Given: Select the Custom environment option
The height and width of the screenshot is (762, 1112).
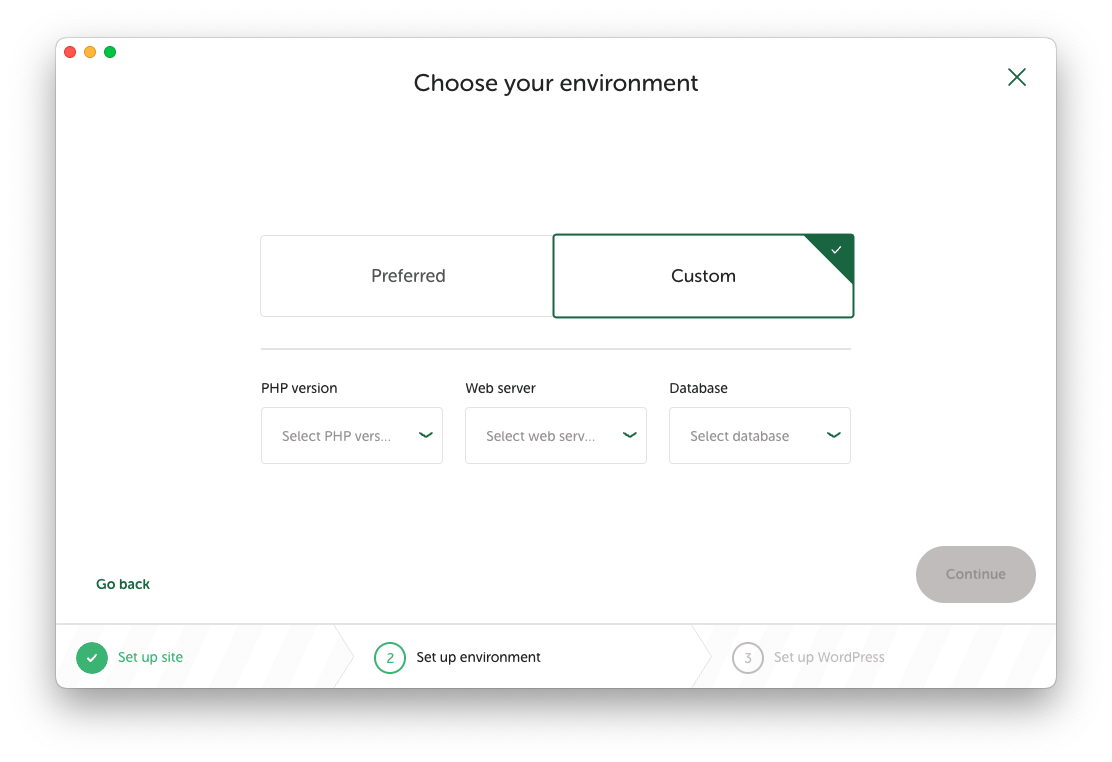Looking at the screenshot, I should (703, 276).
